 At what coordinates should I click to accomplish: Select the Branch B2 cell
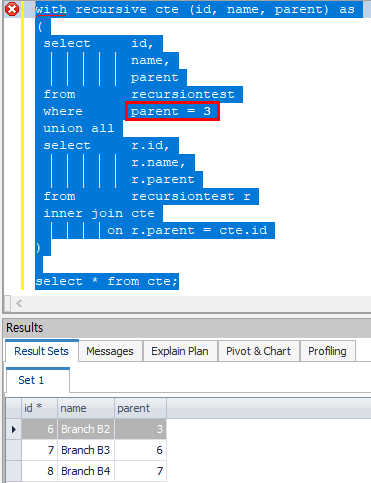86,429
